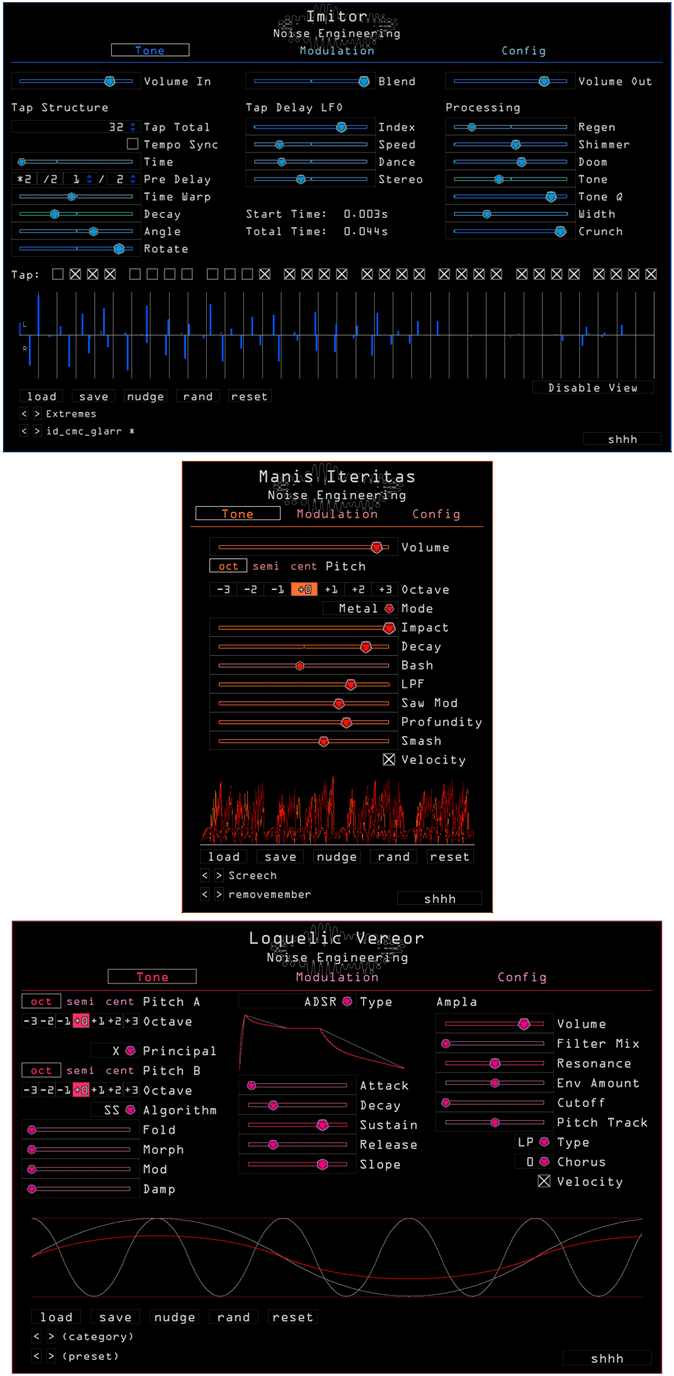Click the Shimmer slider in Imitor
Viewport: 674px width, 1376px height.
pos(509,145)
